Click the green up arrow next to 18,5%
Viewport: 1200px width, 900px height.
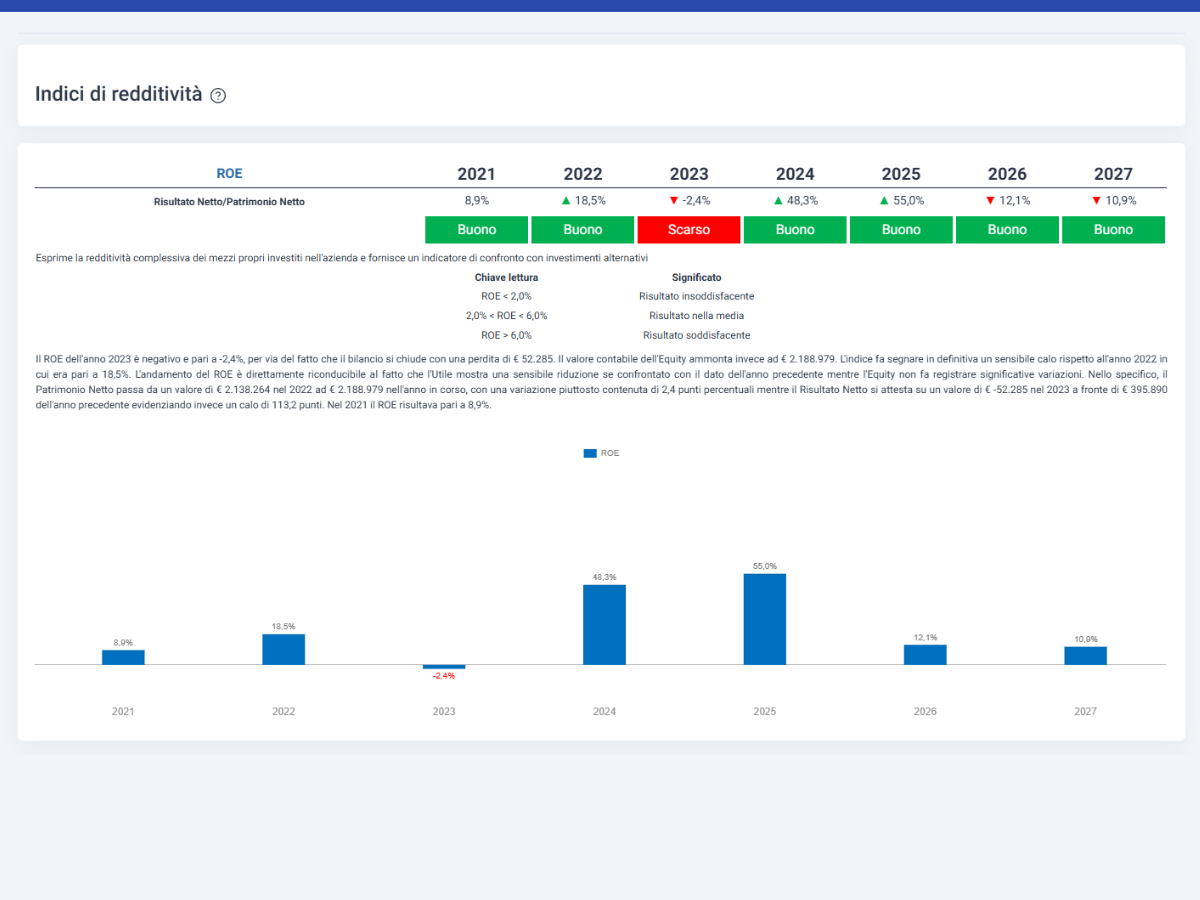click(x=566, y=200)
